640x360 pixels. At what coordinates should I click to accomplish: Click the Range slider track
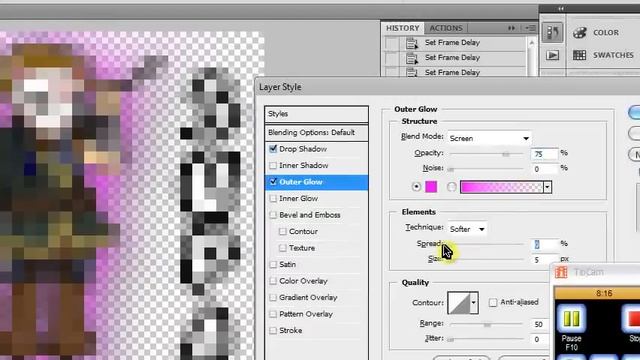pyautogui.click(x=486, y=324)
